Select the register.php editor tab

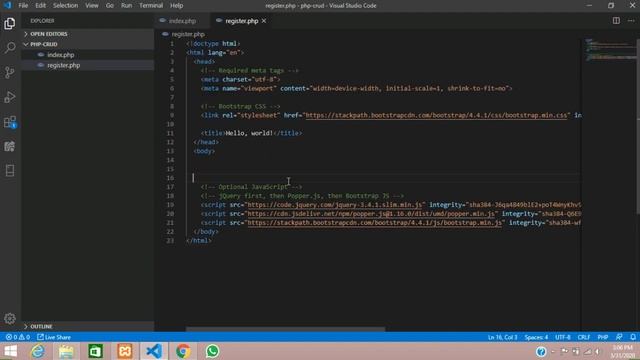pyautogui.click(x=241, y=21)
